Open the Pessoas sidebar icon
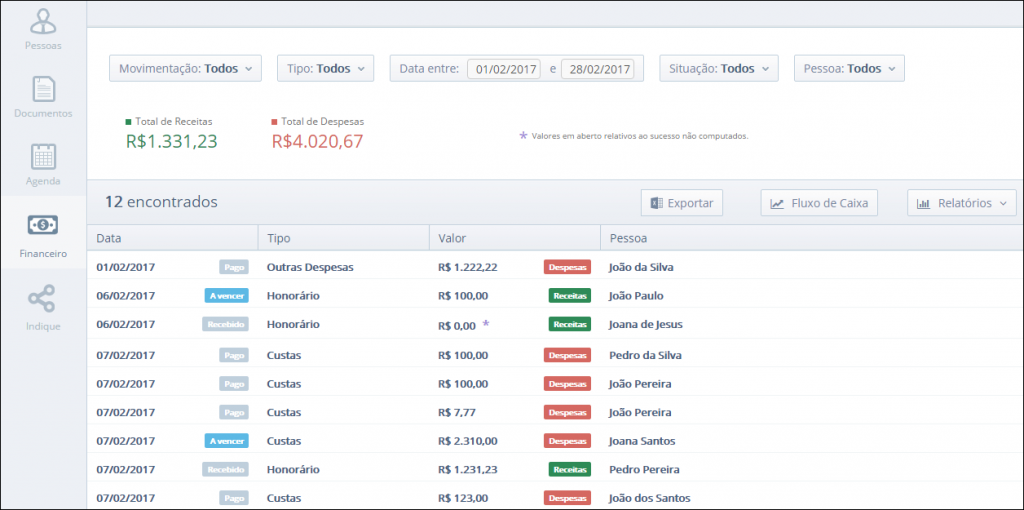 tap(43, 22)
